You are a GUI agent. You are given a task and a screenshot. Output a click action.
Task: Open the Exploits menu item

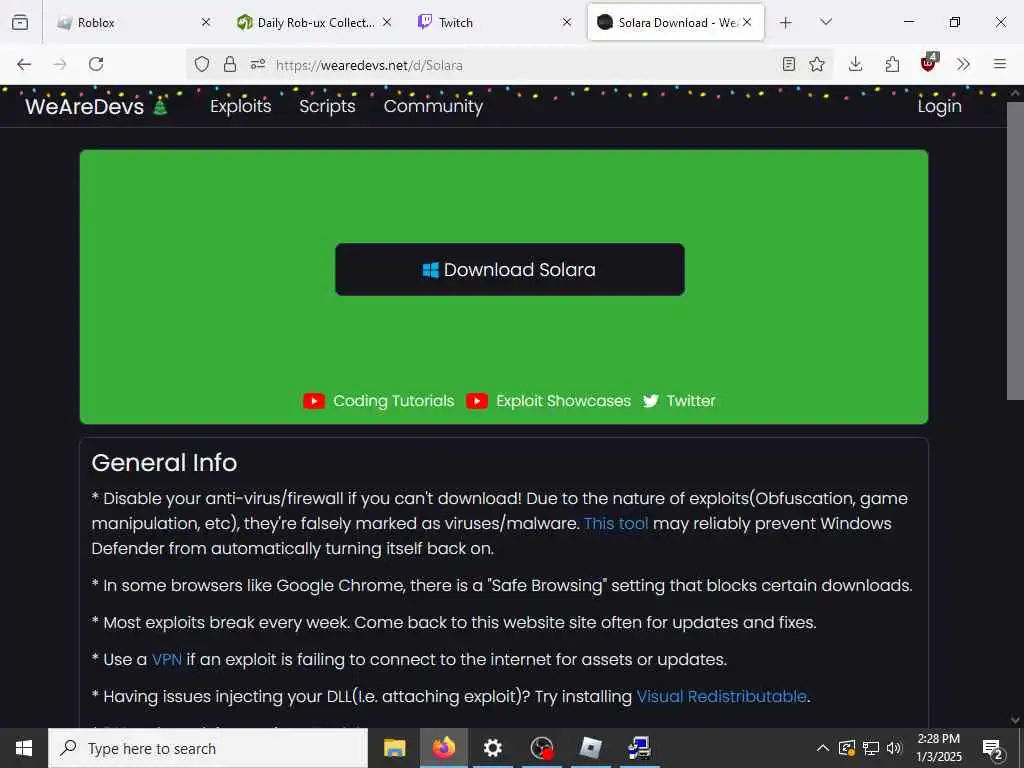tap(240, 106)
